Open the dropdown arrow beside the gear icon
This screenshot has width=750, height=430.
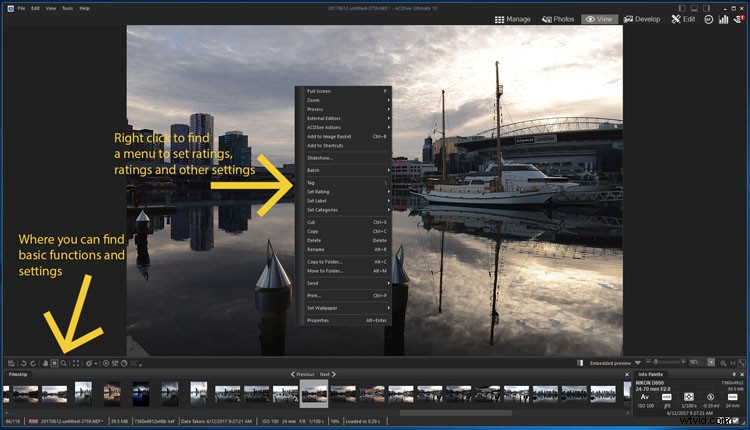pos(96,364)
